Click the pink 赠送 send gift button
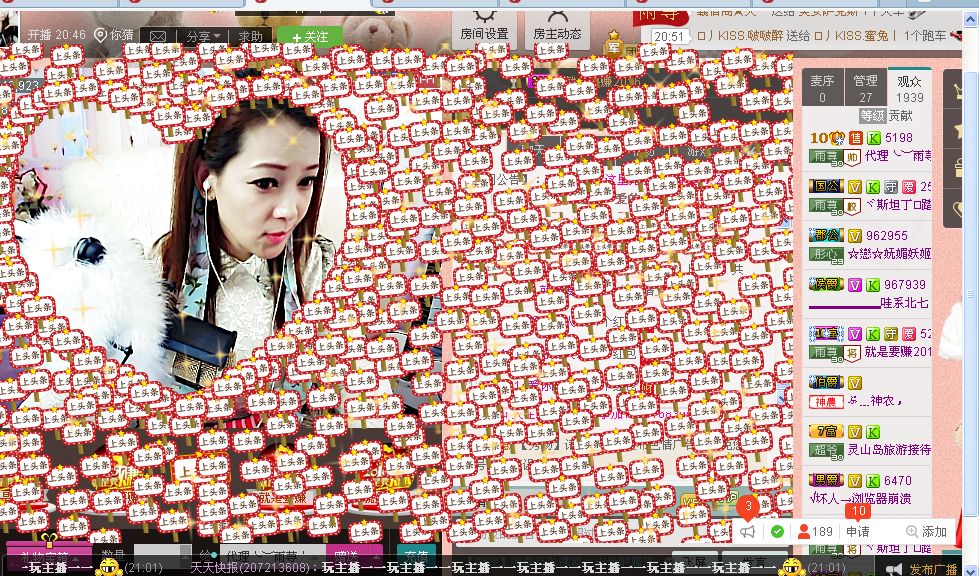 pyautogui.click(x=346, y=557)
